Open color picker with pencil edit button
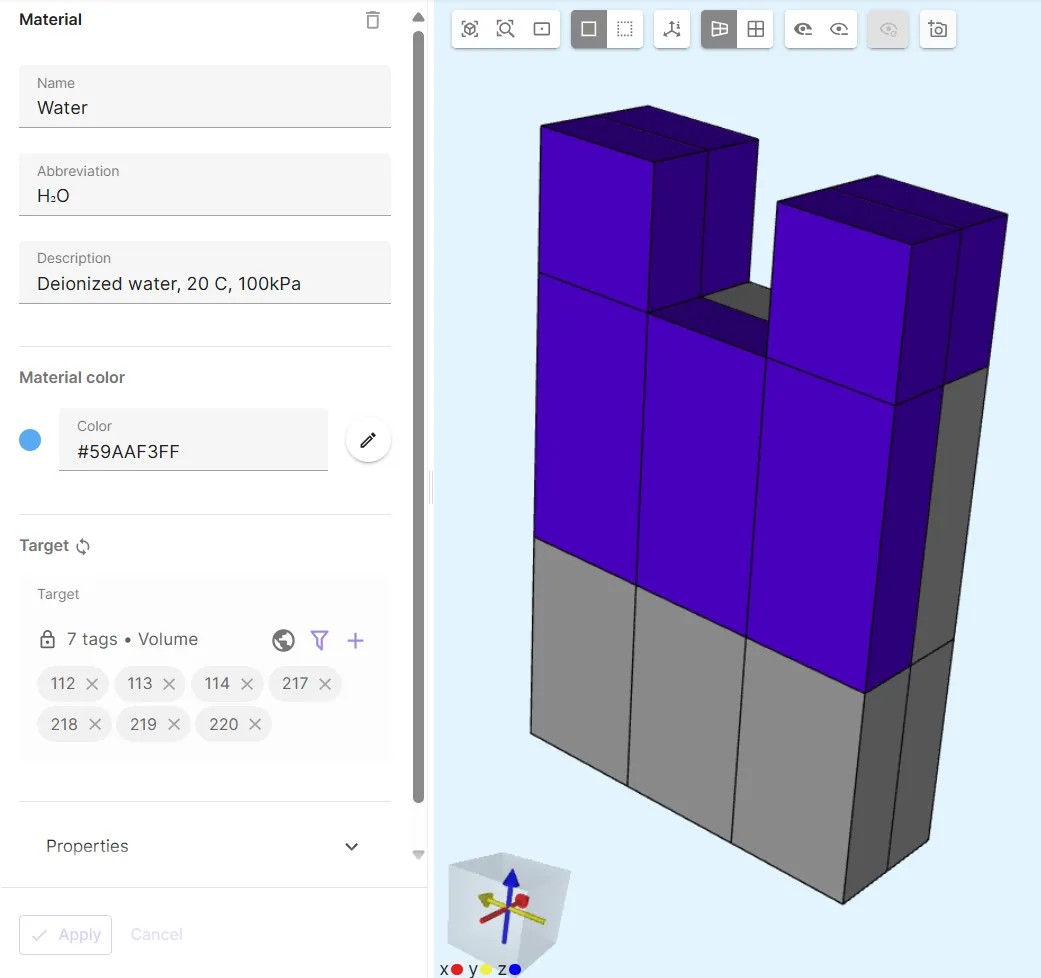 point(368,440)
